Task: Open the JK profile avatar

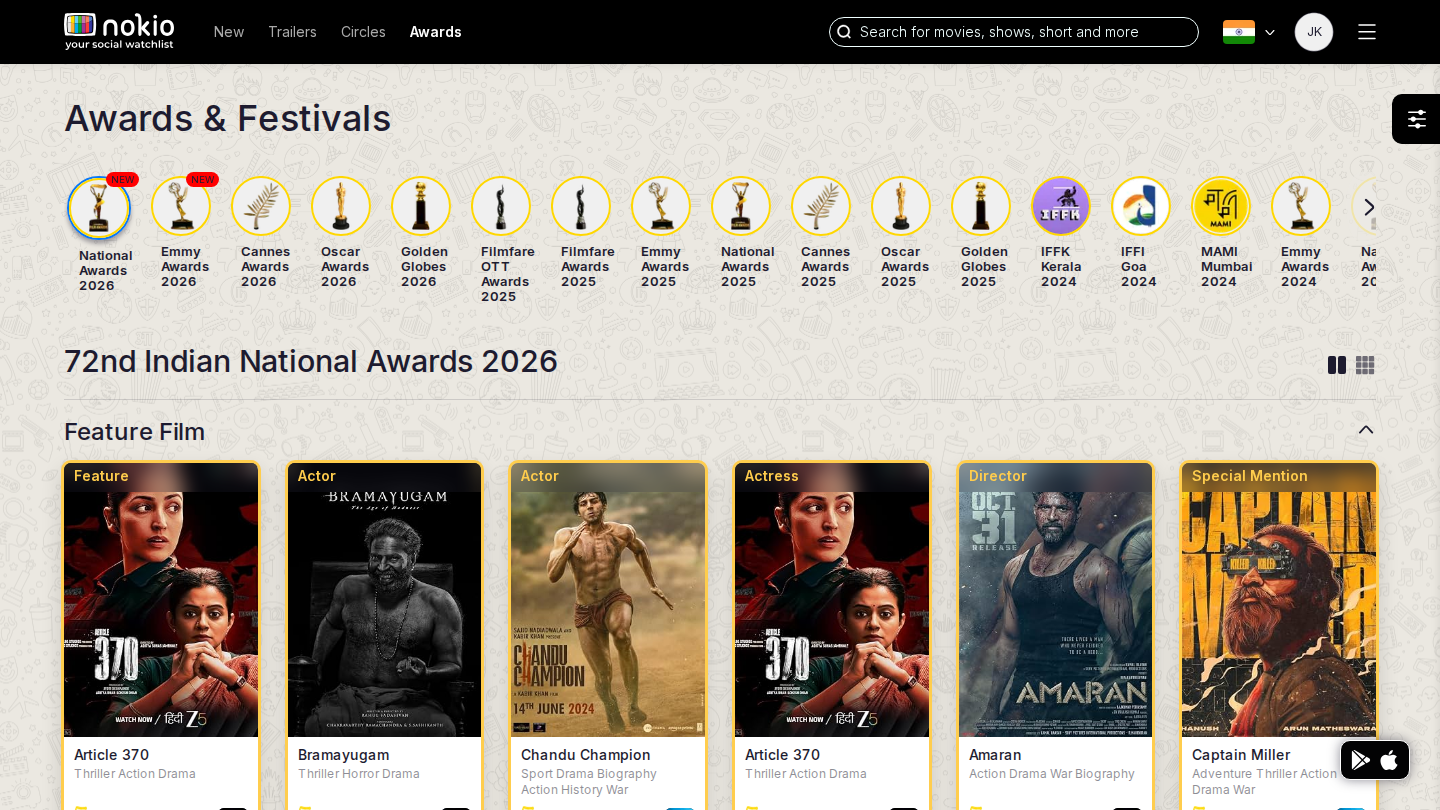Action: tap(1314, 32)
